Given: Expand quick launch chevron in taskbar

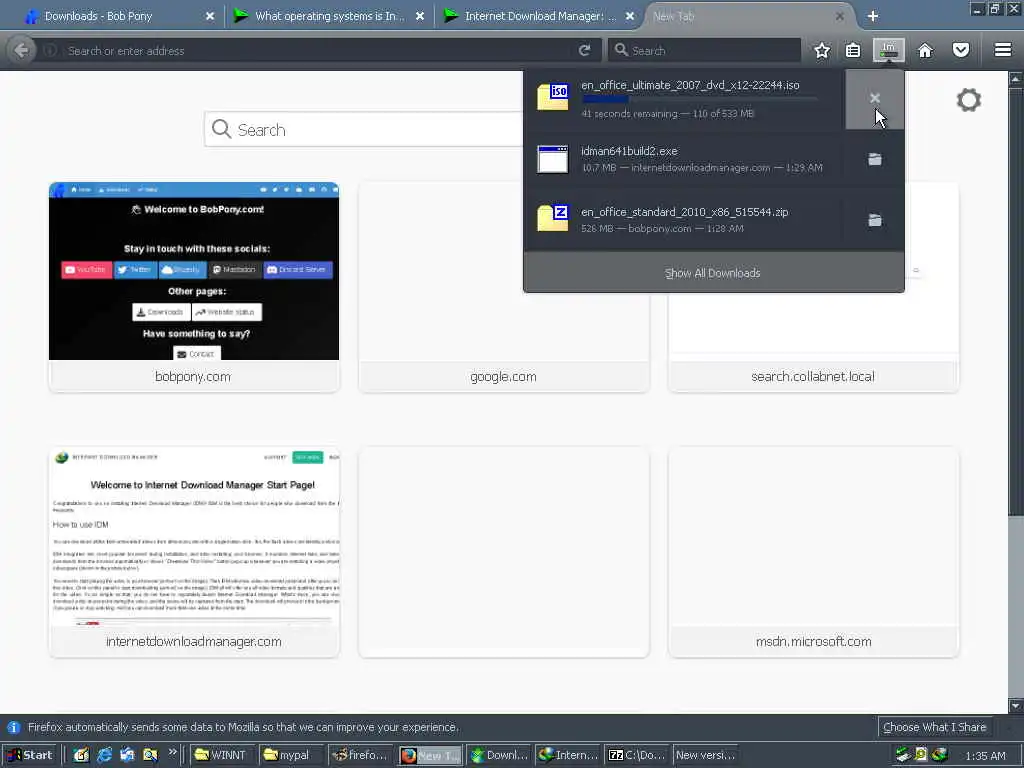Looking at the screenshot, I should click(172, 752).
